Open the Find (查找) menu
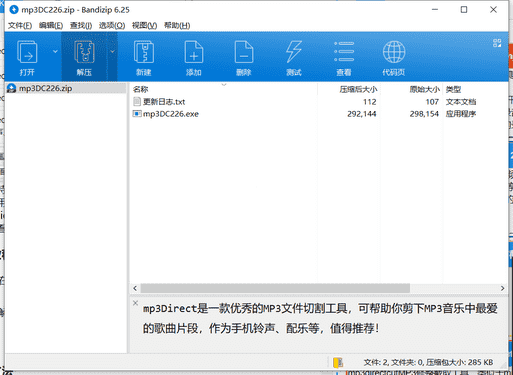Screen dimensions: 513x375 [81, 25]
